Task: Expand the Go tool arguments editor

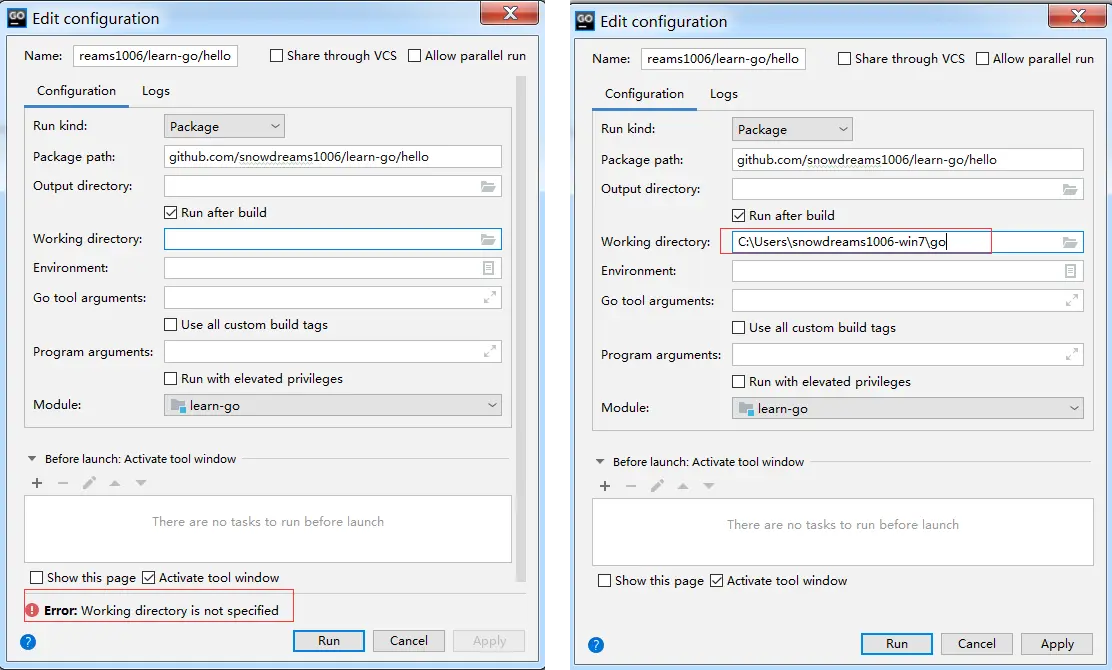Action: coord(488,297)
